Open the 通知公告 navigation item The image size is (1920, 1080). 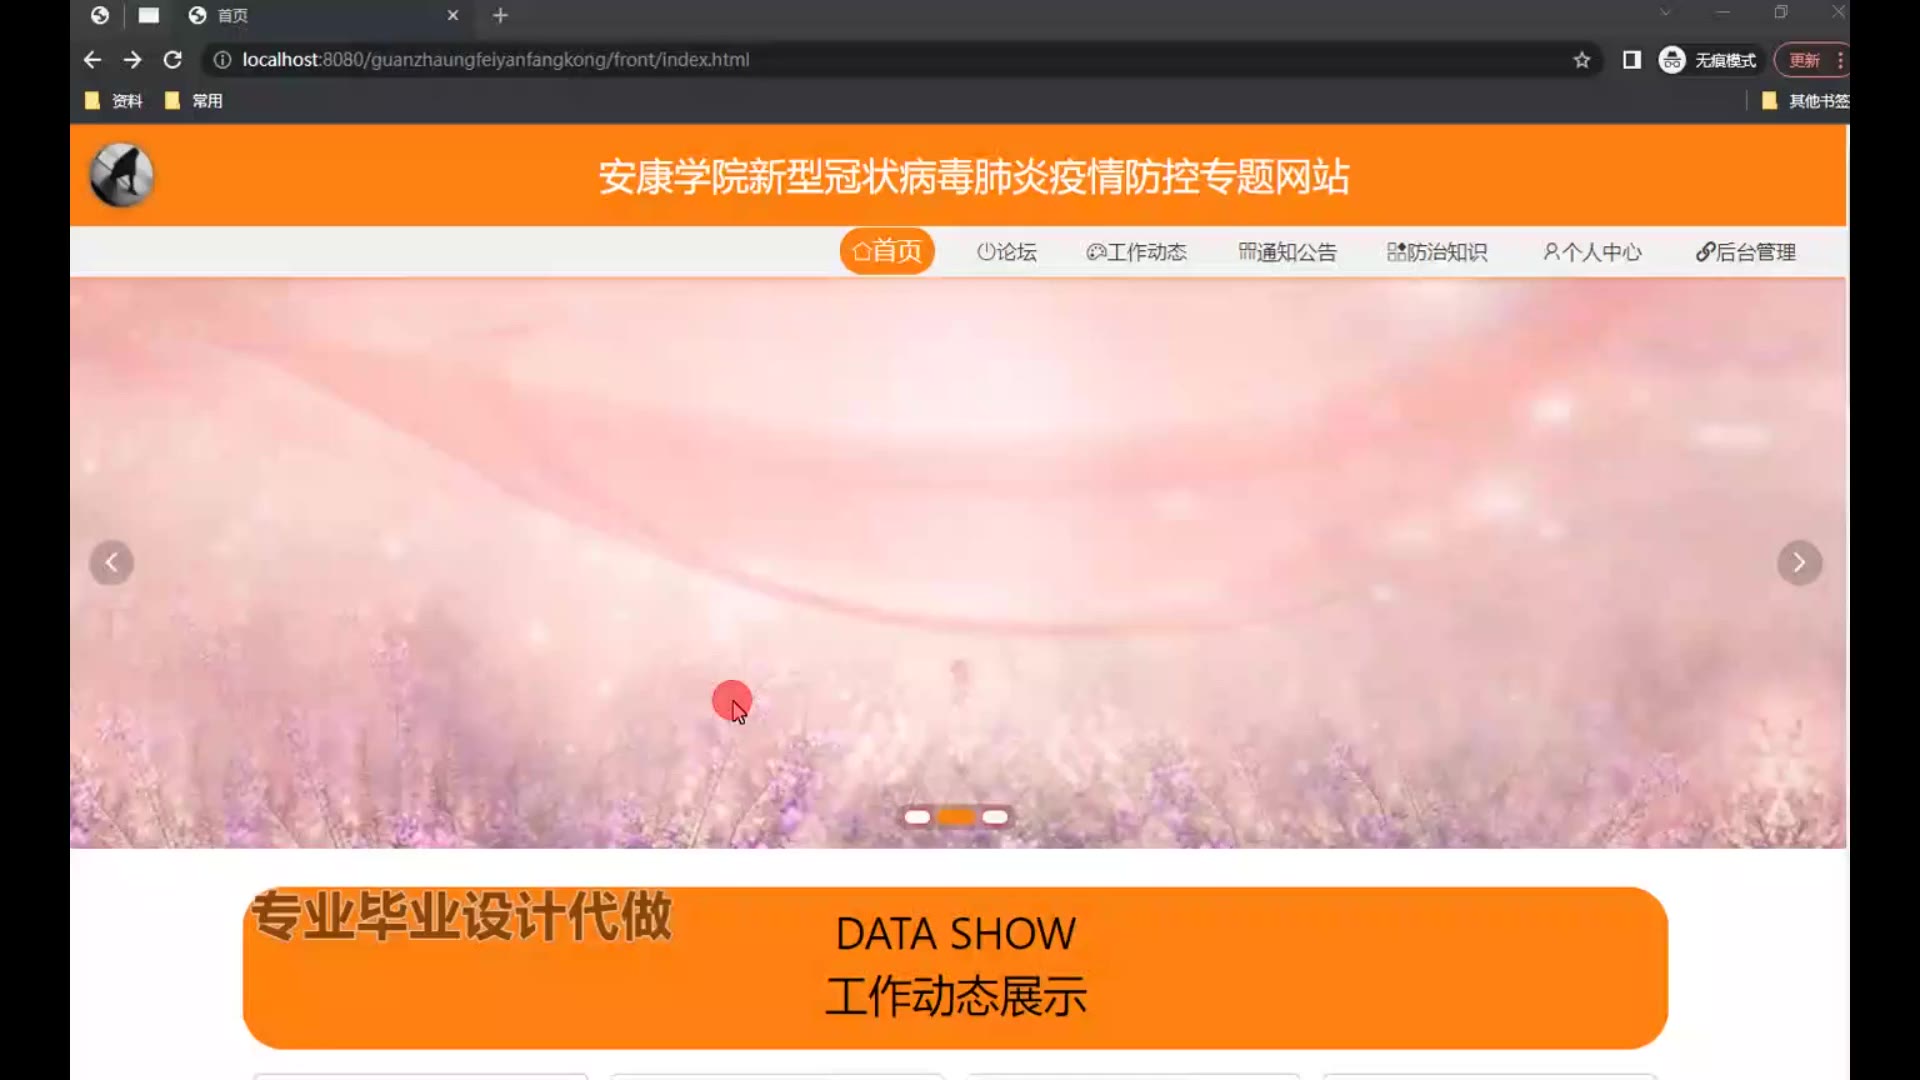click(1287, 252)
